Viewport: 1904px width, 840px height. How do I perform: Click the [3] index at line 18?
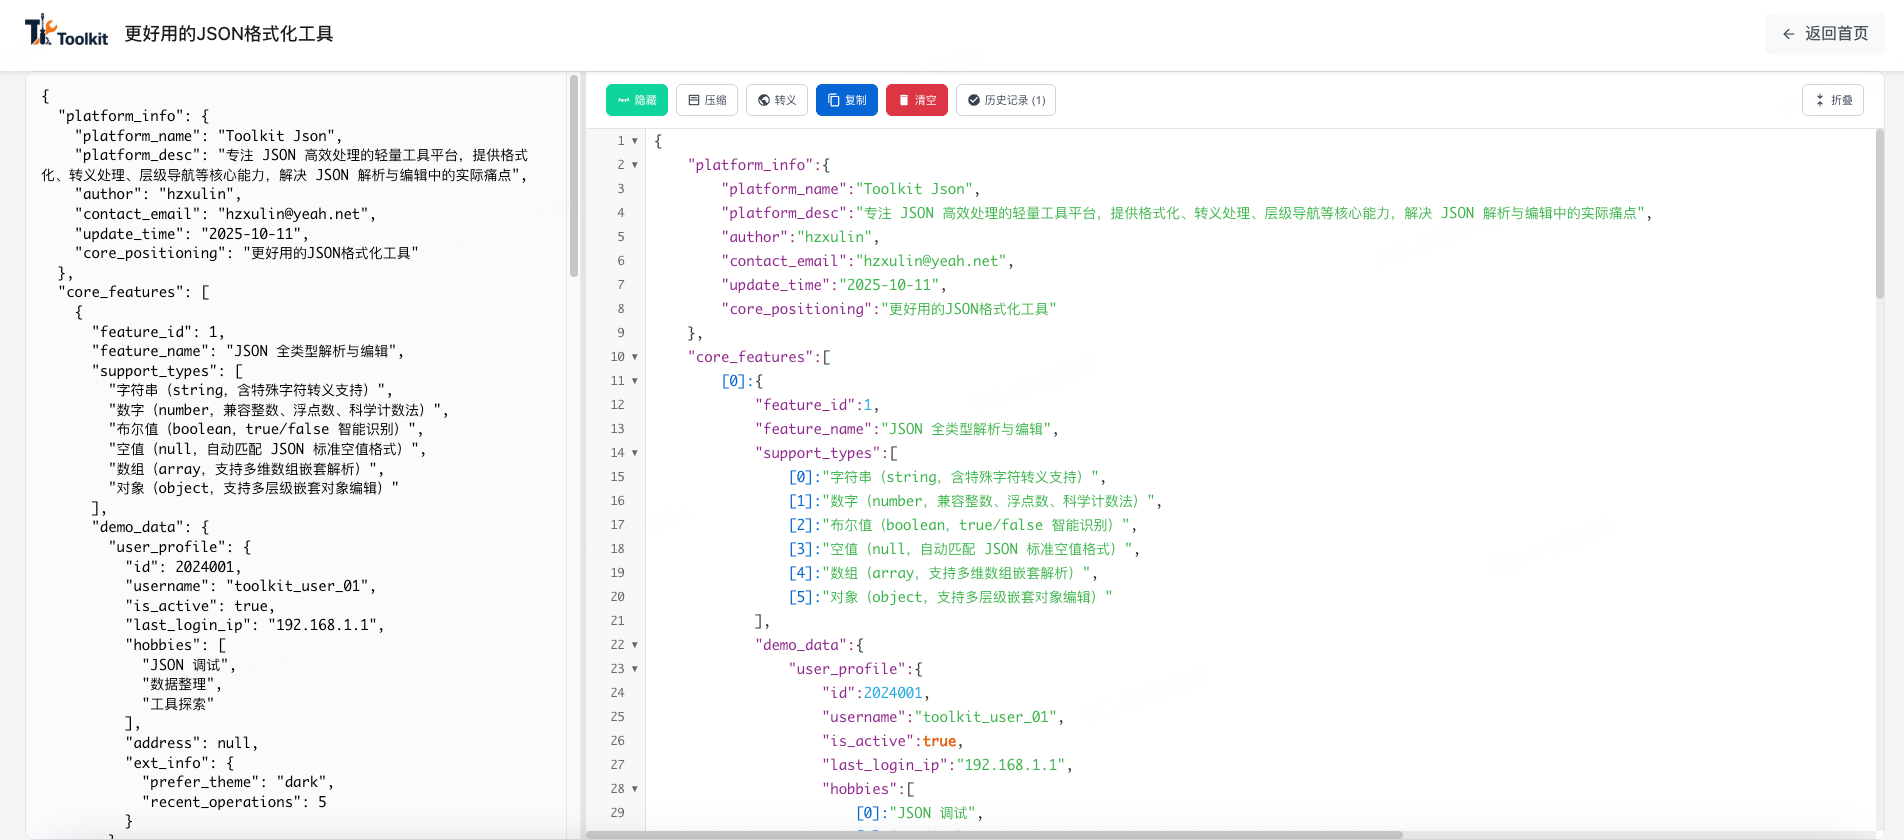point(801,549)
